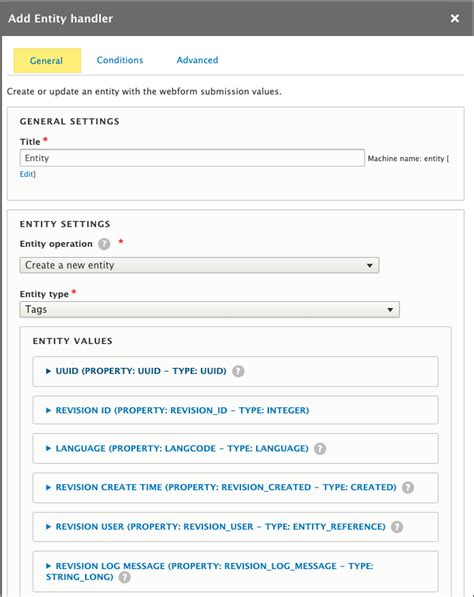474x597 pixels.
Task: Click help icon beside Revision log message
Action: (x=124, y=578)
